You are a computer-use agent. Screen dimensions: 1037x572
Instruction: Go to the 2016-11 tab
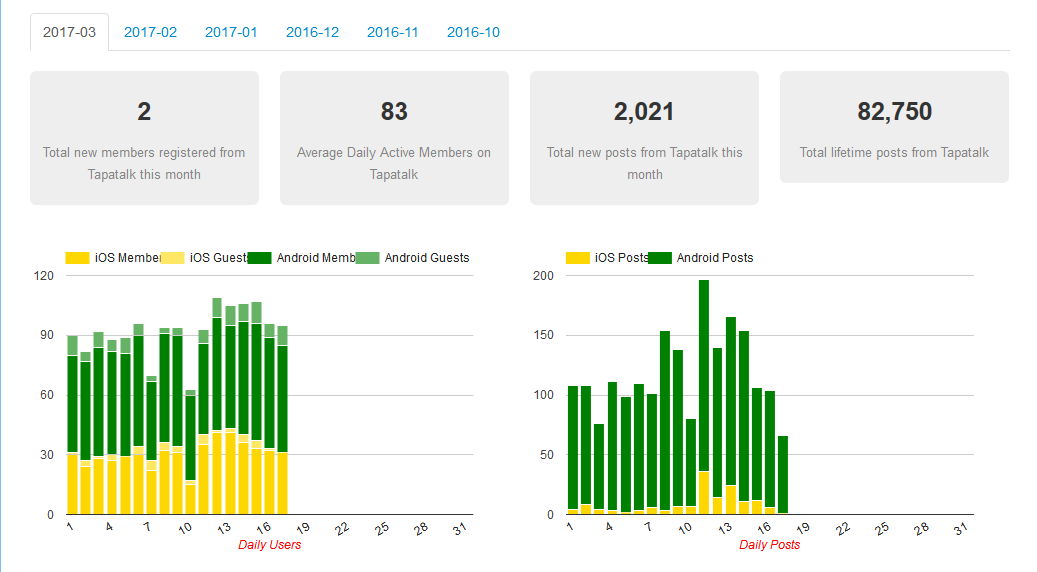(393, 32)
